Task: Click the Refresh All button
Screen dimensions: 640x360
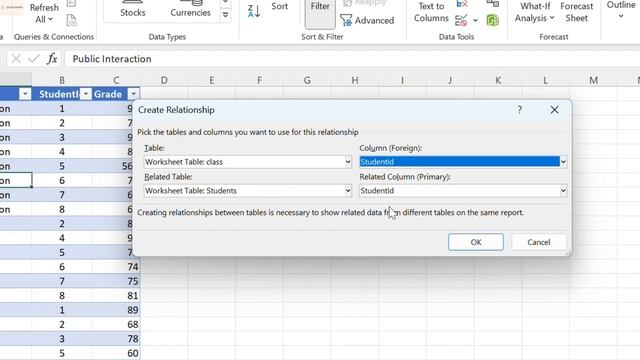Action: pyautogui.click(x=44, y=12)
